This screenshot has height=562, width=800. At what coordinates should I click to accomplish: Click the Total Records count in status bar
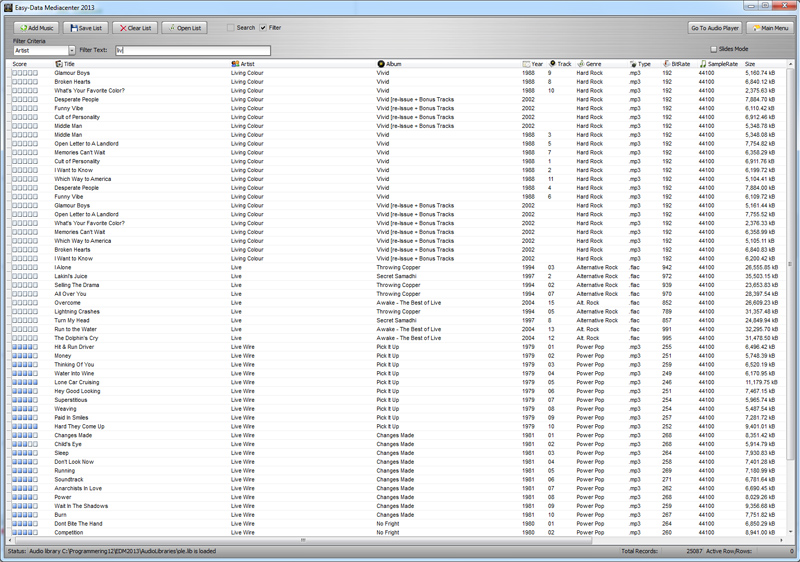694,551
